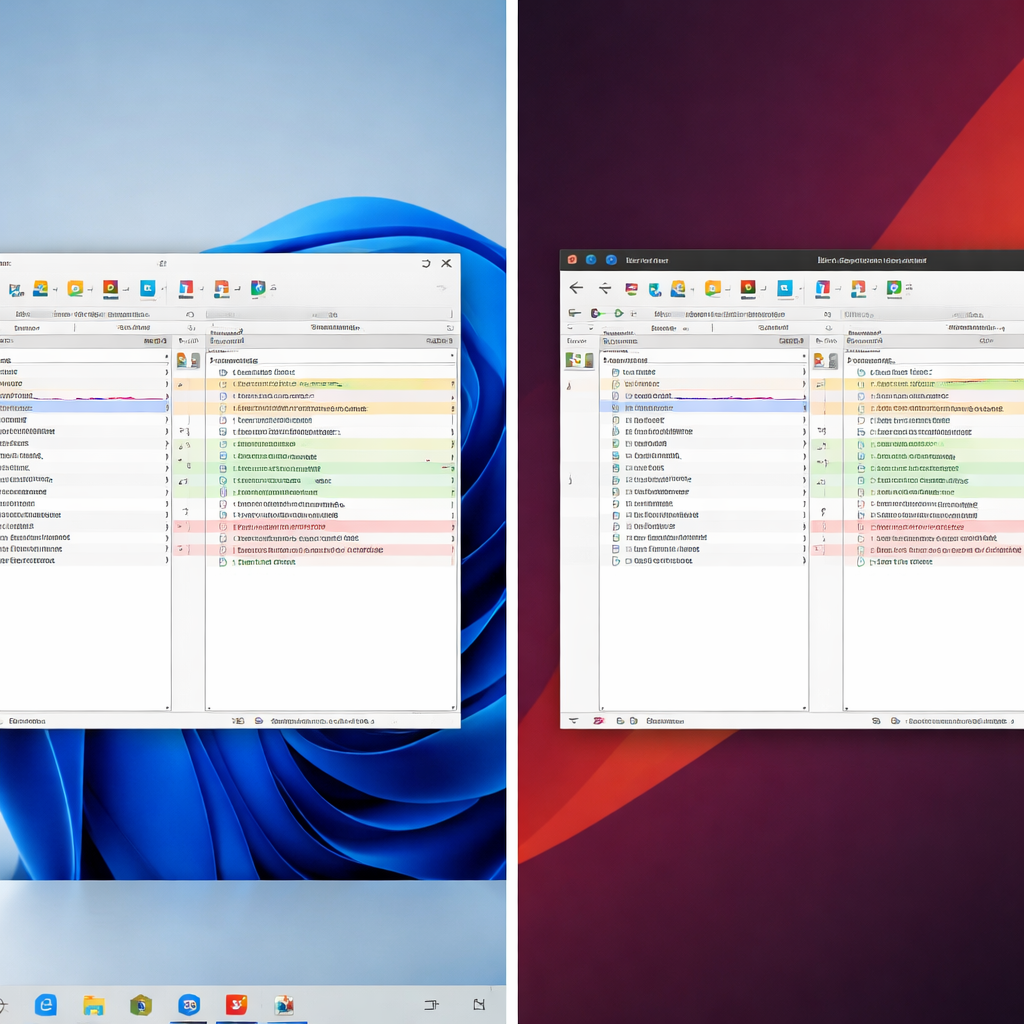The height and width of the screenshot is (1024, 1024).
Task: Select the first red highlighted row in the left window
Action: click(330, 526)
